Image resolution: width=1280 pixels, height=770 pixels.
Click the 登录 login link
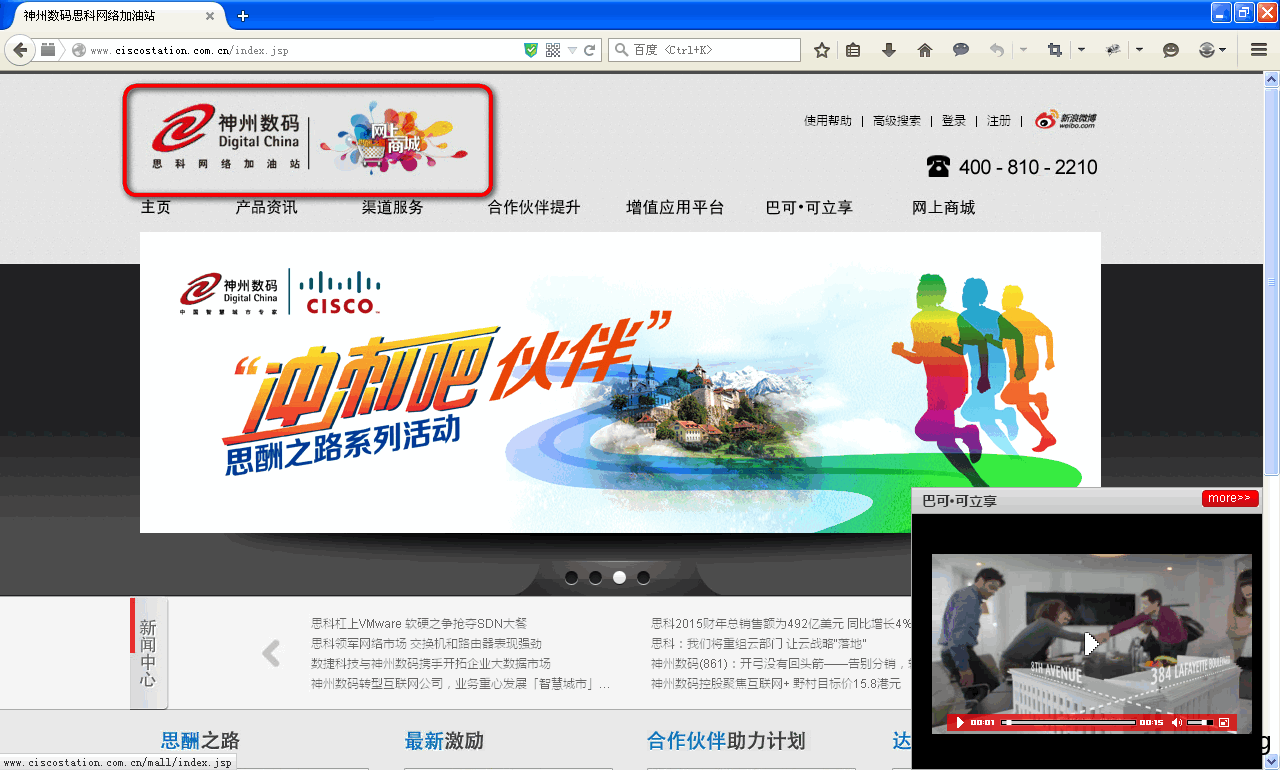954,121
